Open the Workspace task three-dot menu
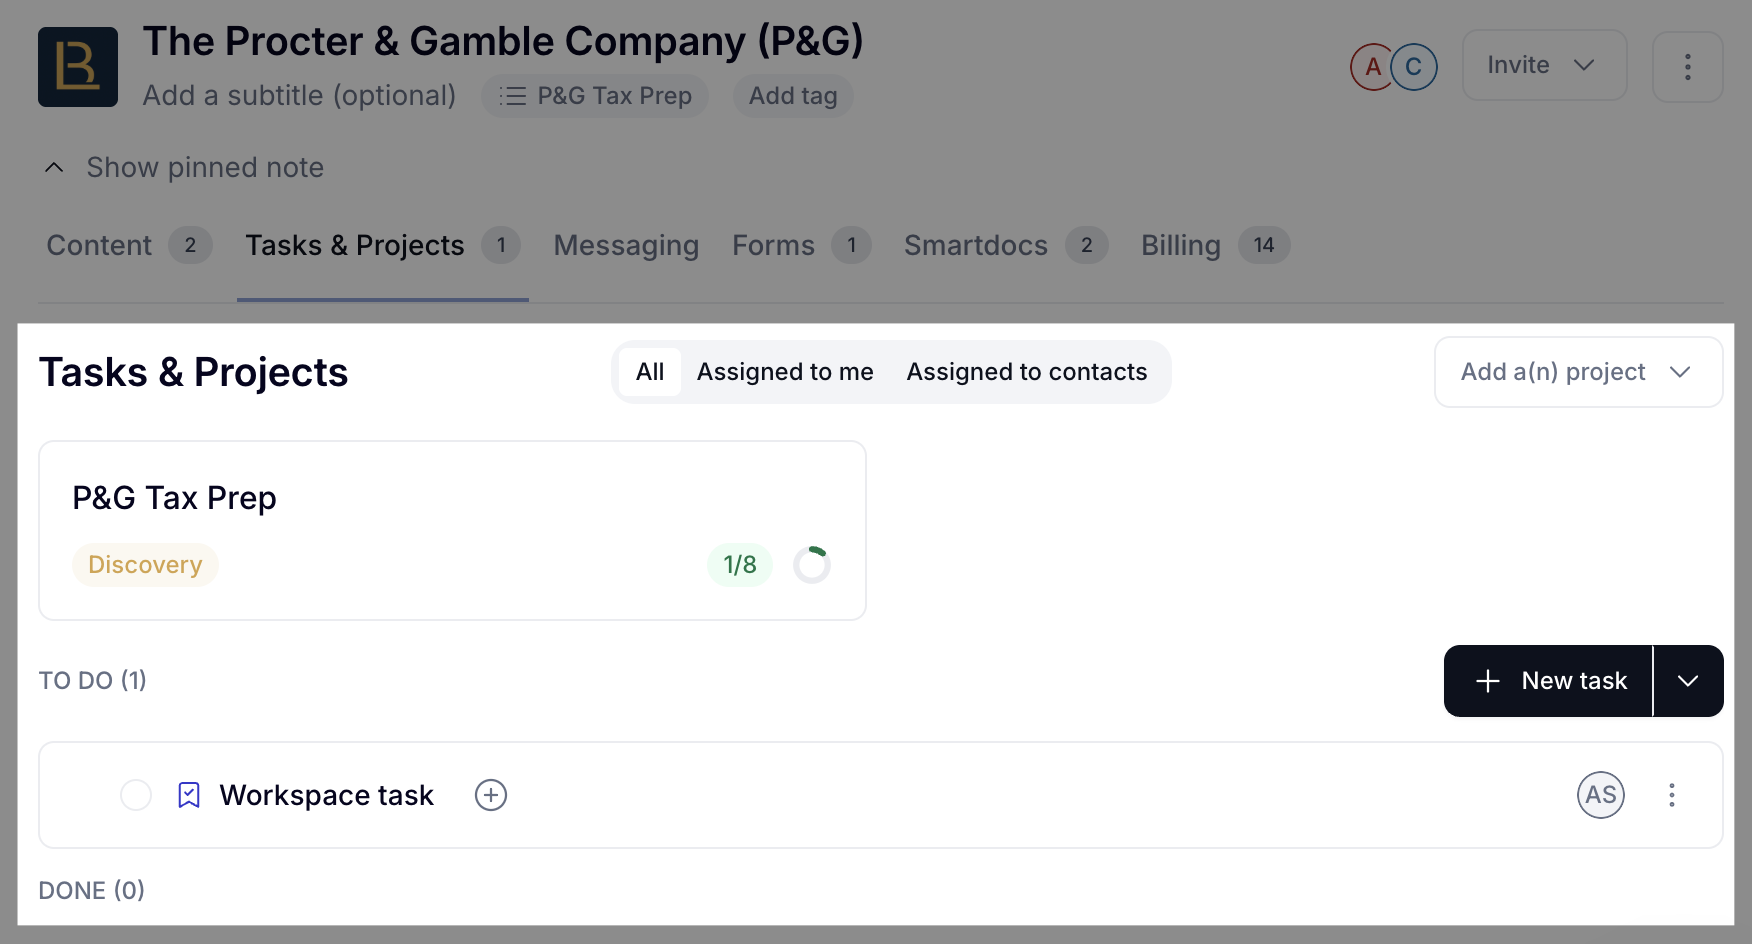 1671,795
